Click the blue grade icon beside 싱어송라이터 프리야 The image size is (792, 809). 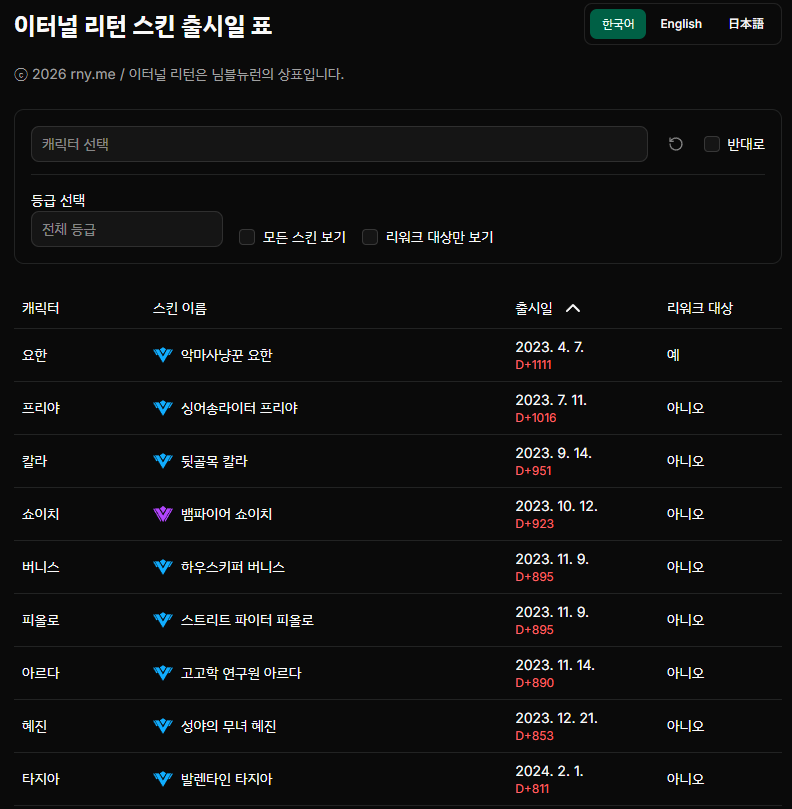pyautogui.click(x=163, y=408)
